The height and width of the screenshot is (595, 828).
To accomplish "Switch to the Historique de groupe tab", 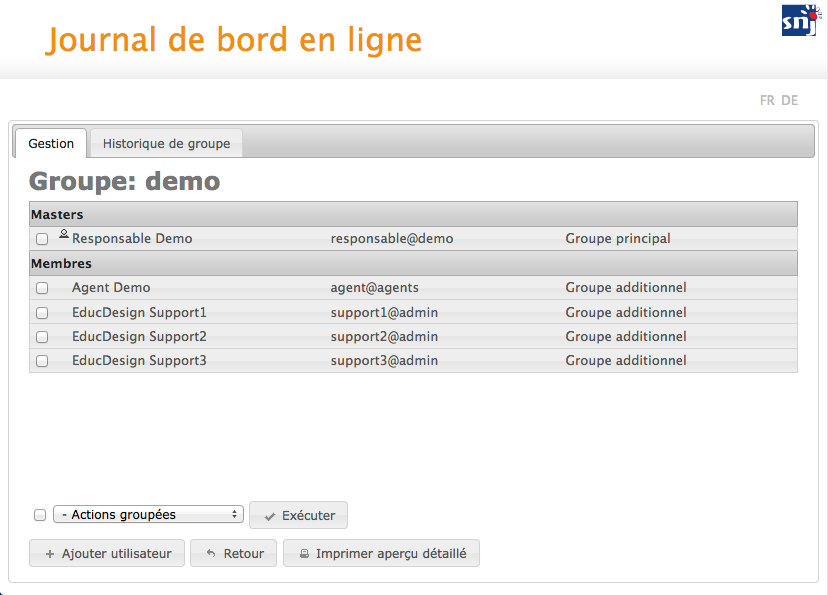I will tap(166, 143).
